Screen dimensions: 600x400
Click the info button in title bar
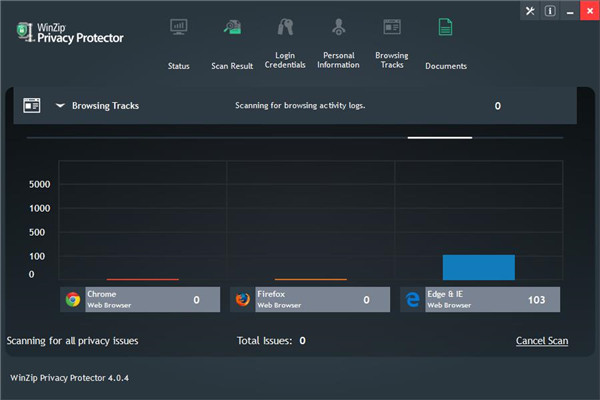tap(549, 11)
